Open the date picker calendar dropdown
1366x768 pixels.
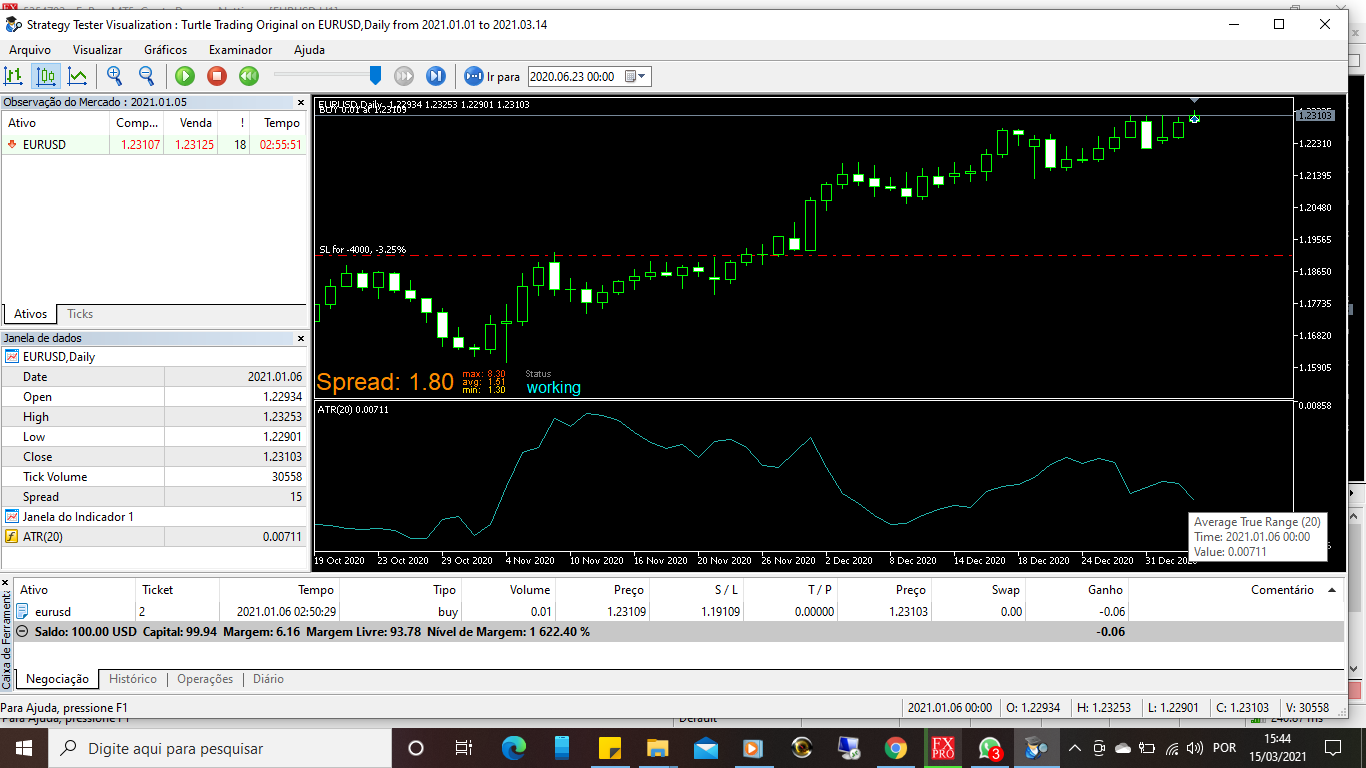pyautogui.click(x=636, y=76)
